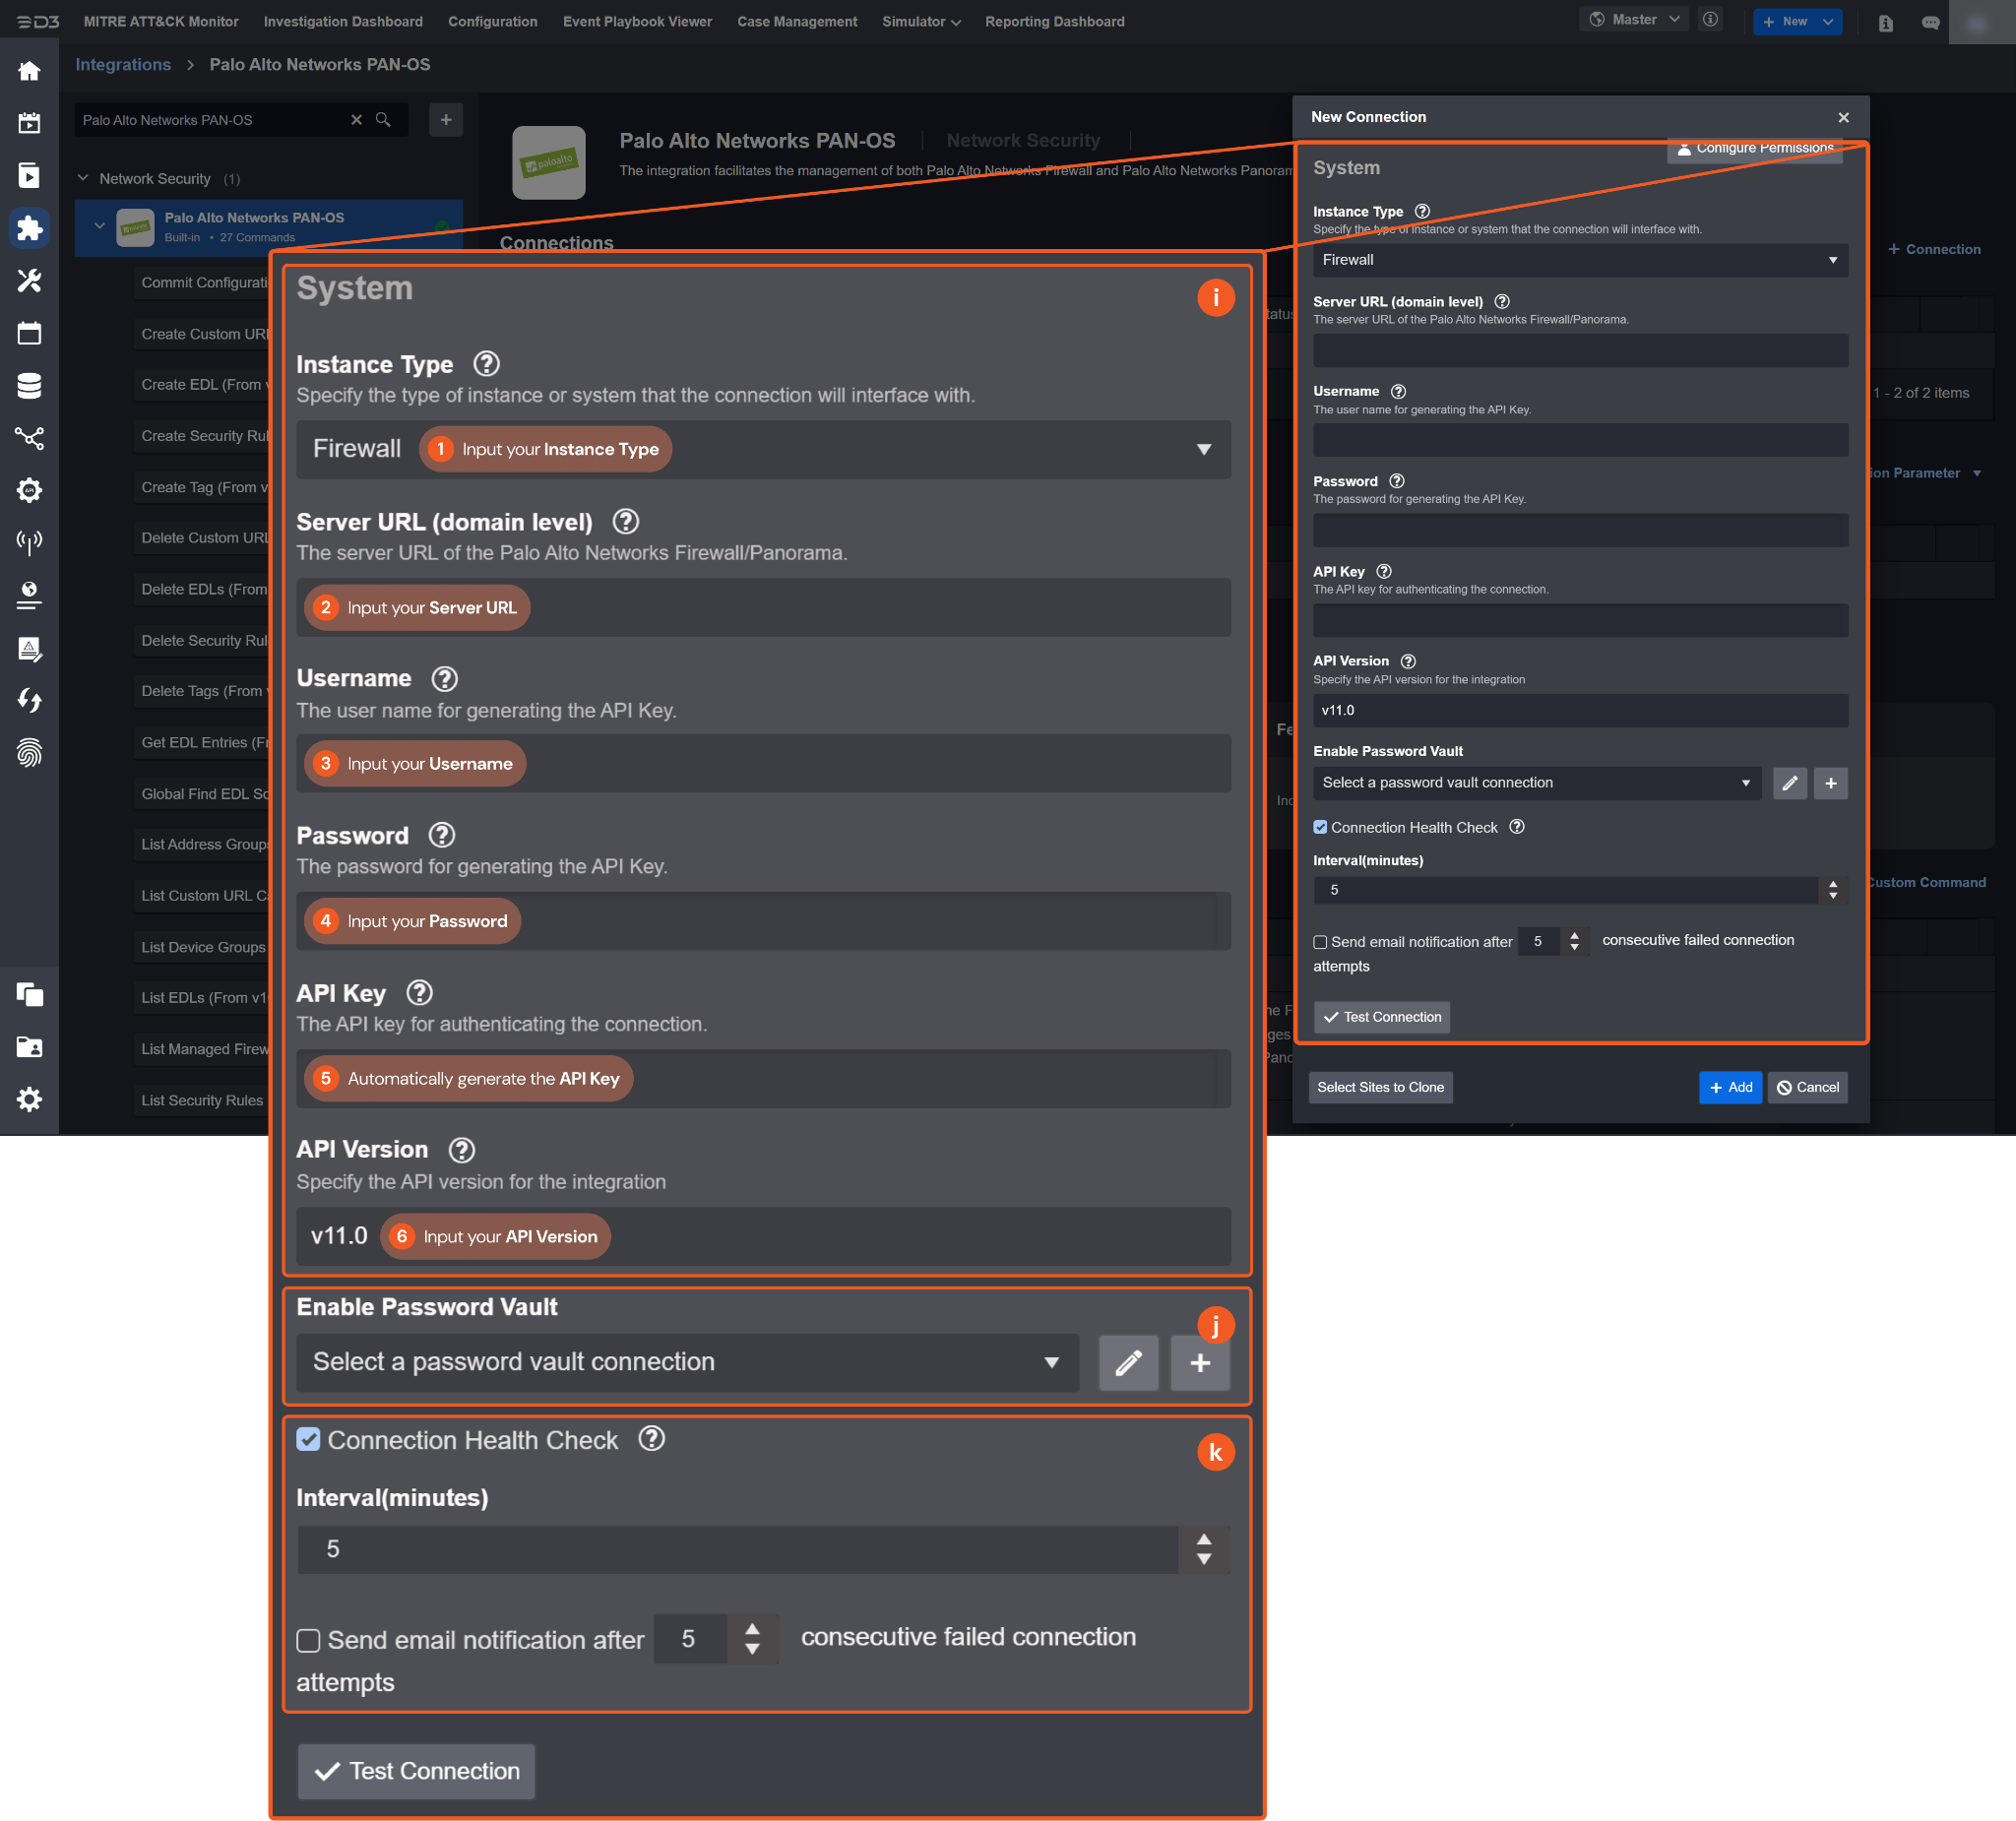
Task: Click the Server URL input field
Action: click(1579, 350)
